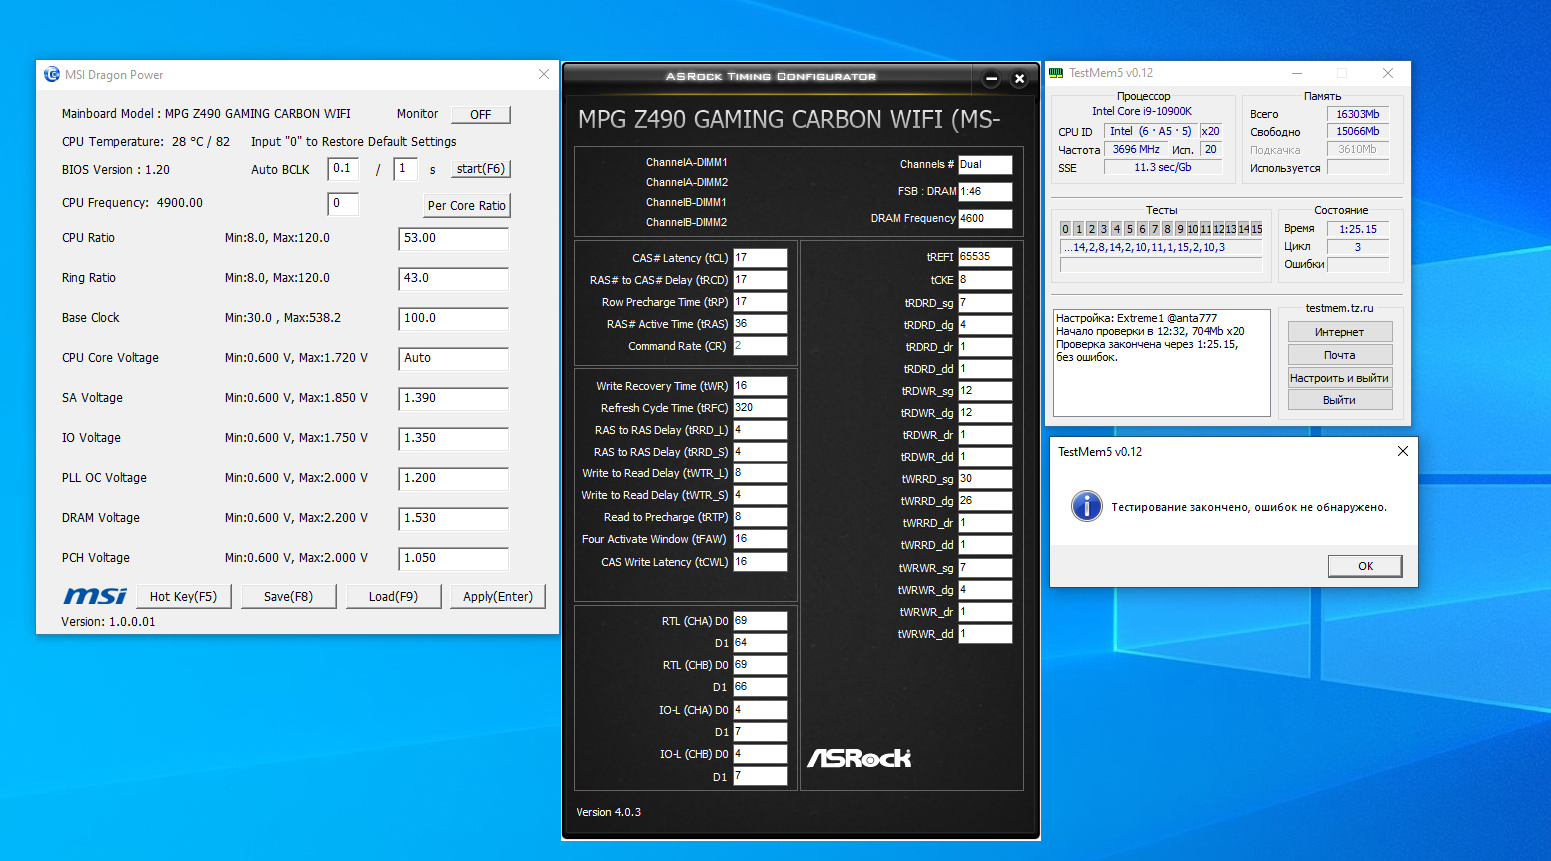Viewport: 1551px width, 861px height.
Task: Focus the Ring Ratio value field
Action: [x=453, y=278]
